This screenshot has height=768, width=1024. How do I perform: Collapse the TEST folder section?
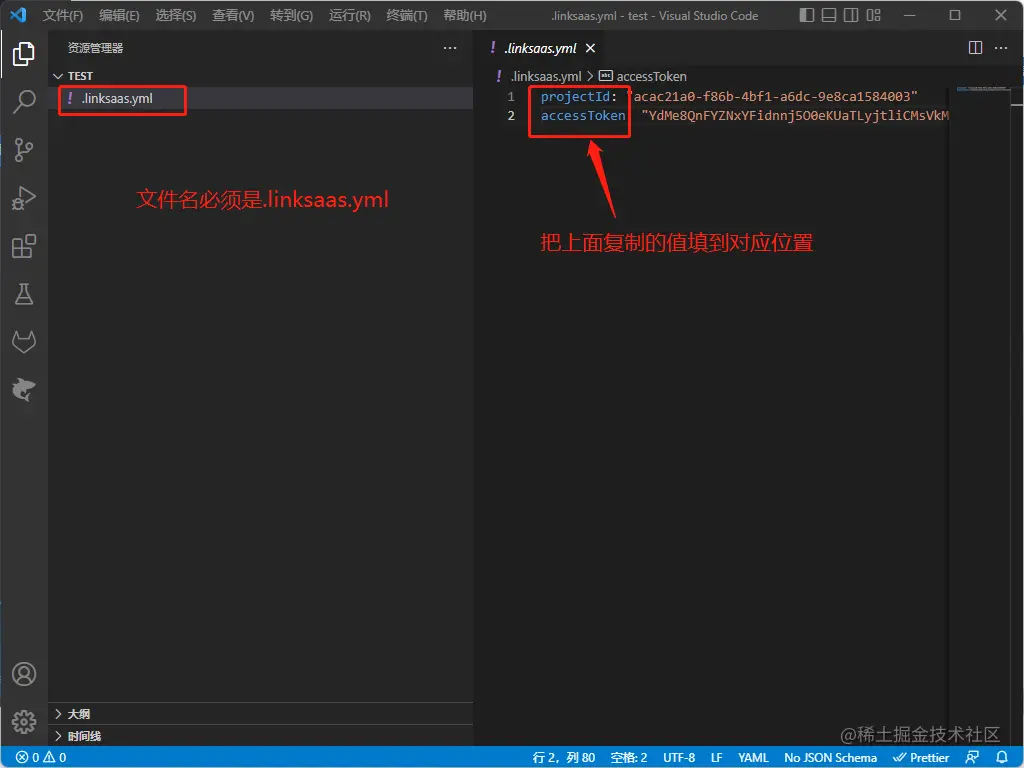[261, 76]
